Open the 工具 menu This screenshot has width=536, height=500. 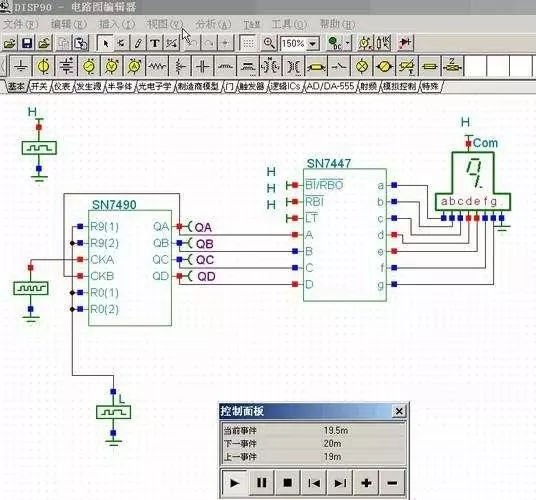click(x=289, y=24)
